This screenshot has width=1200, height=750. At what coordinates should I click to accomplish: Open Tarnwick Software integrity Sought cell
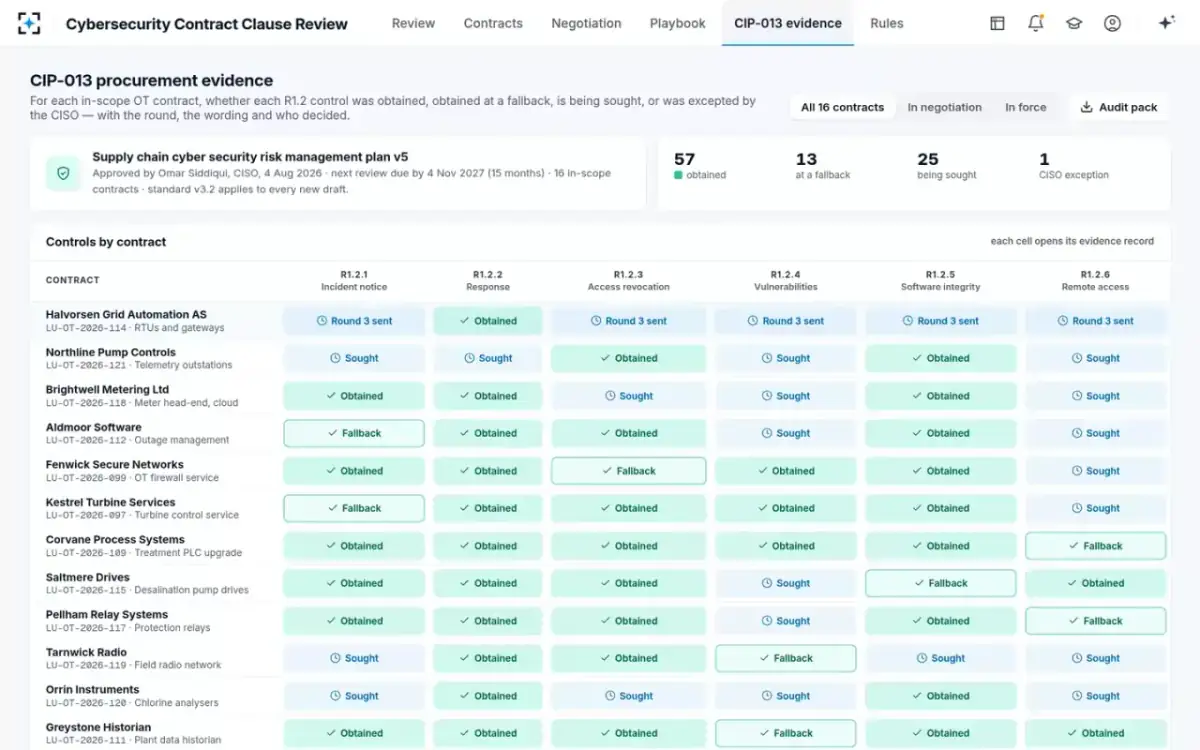click(941, 658)
